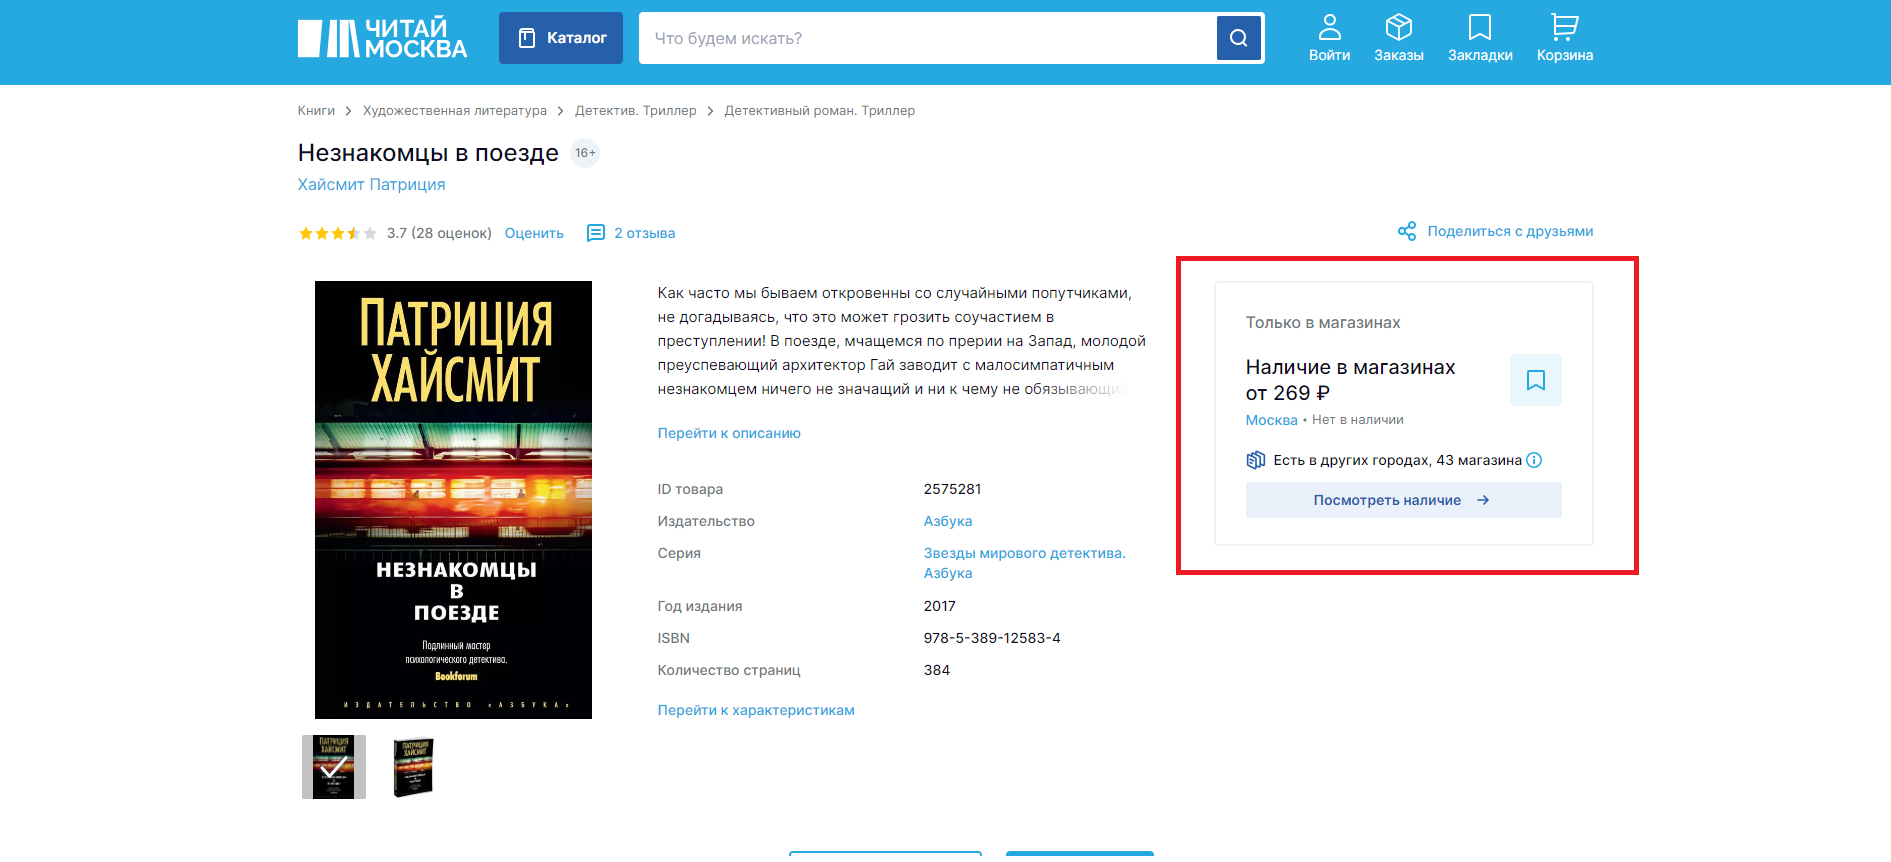Click in the search field
This screenshot has width=1891, height=862.
pos(927,38)
